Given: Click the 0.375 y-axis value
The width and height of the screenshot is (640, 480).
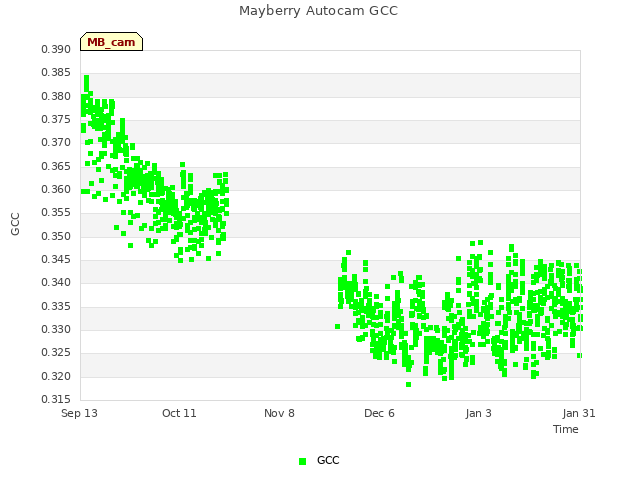Looking at the screenshot, I should (x=56, y=119).
